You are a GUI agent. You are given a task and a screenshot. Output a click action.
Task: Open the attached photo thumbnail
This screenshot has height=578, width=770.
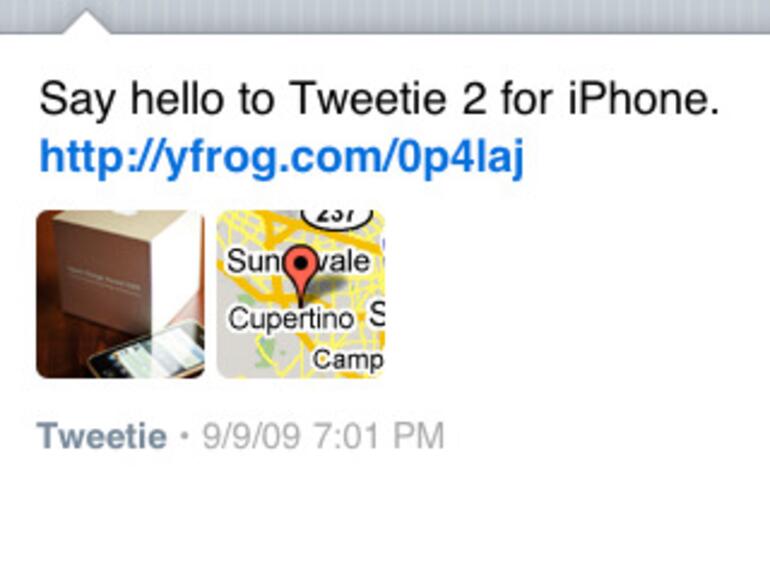point(120,294)
